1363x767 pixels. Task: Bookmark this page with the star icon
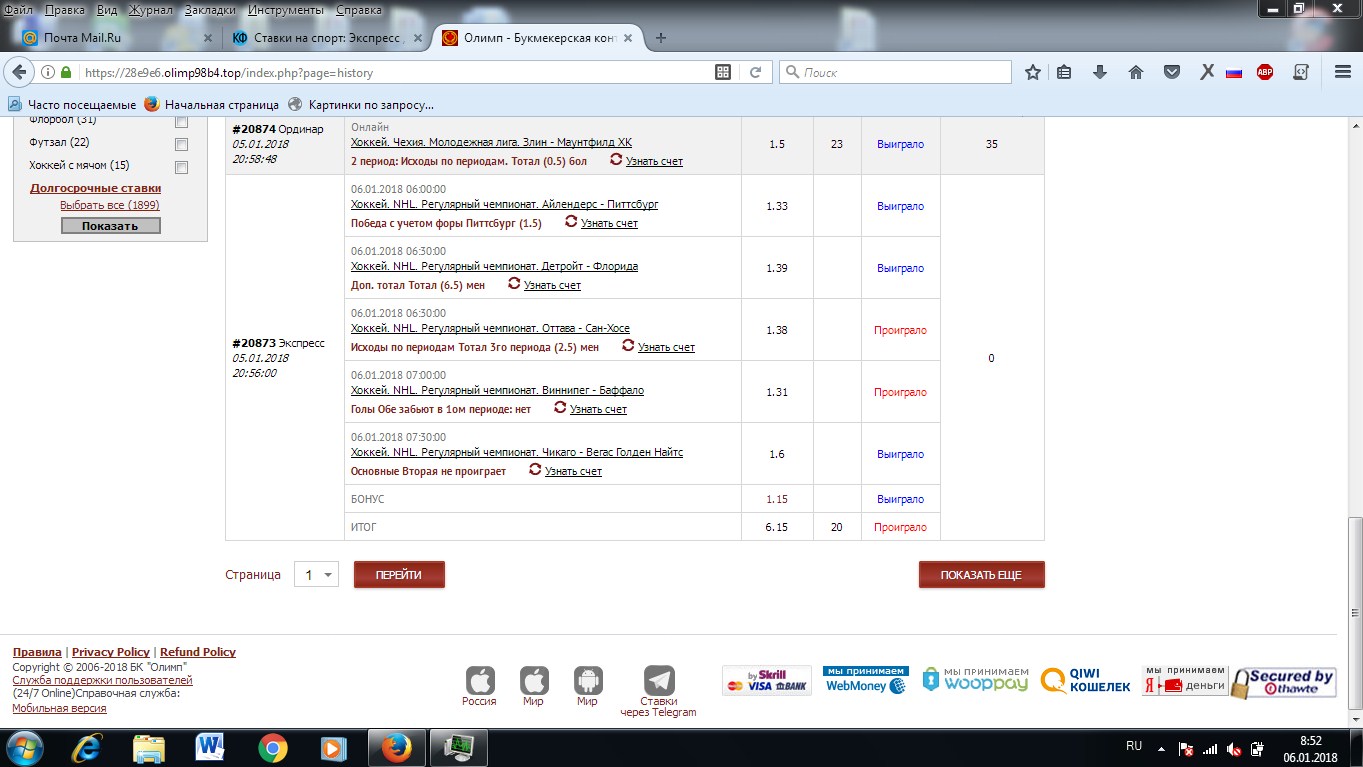1033,72
